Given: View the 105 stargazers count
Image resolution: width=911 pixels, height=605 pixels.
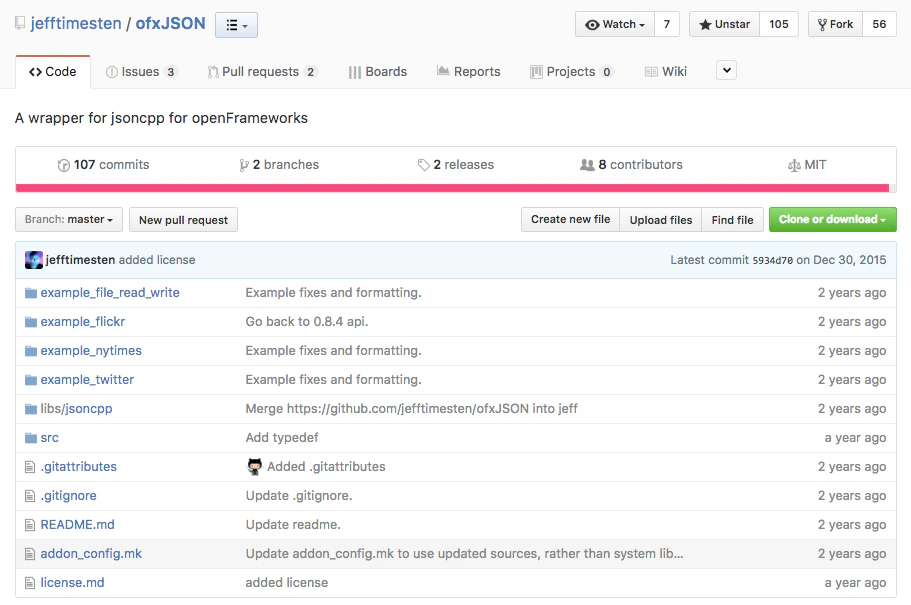Looking at the screenshot, I should coord(779,24).
